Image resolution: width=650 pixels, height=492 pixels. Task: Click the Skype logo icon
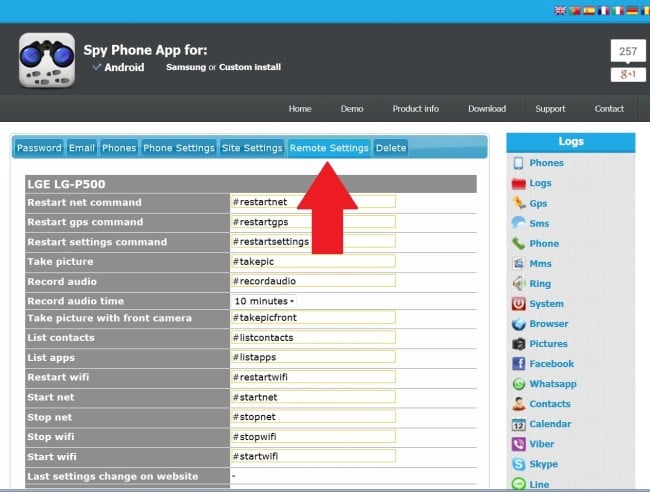point(519,464)
